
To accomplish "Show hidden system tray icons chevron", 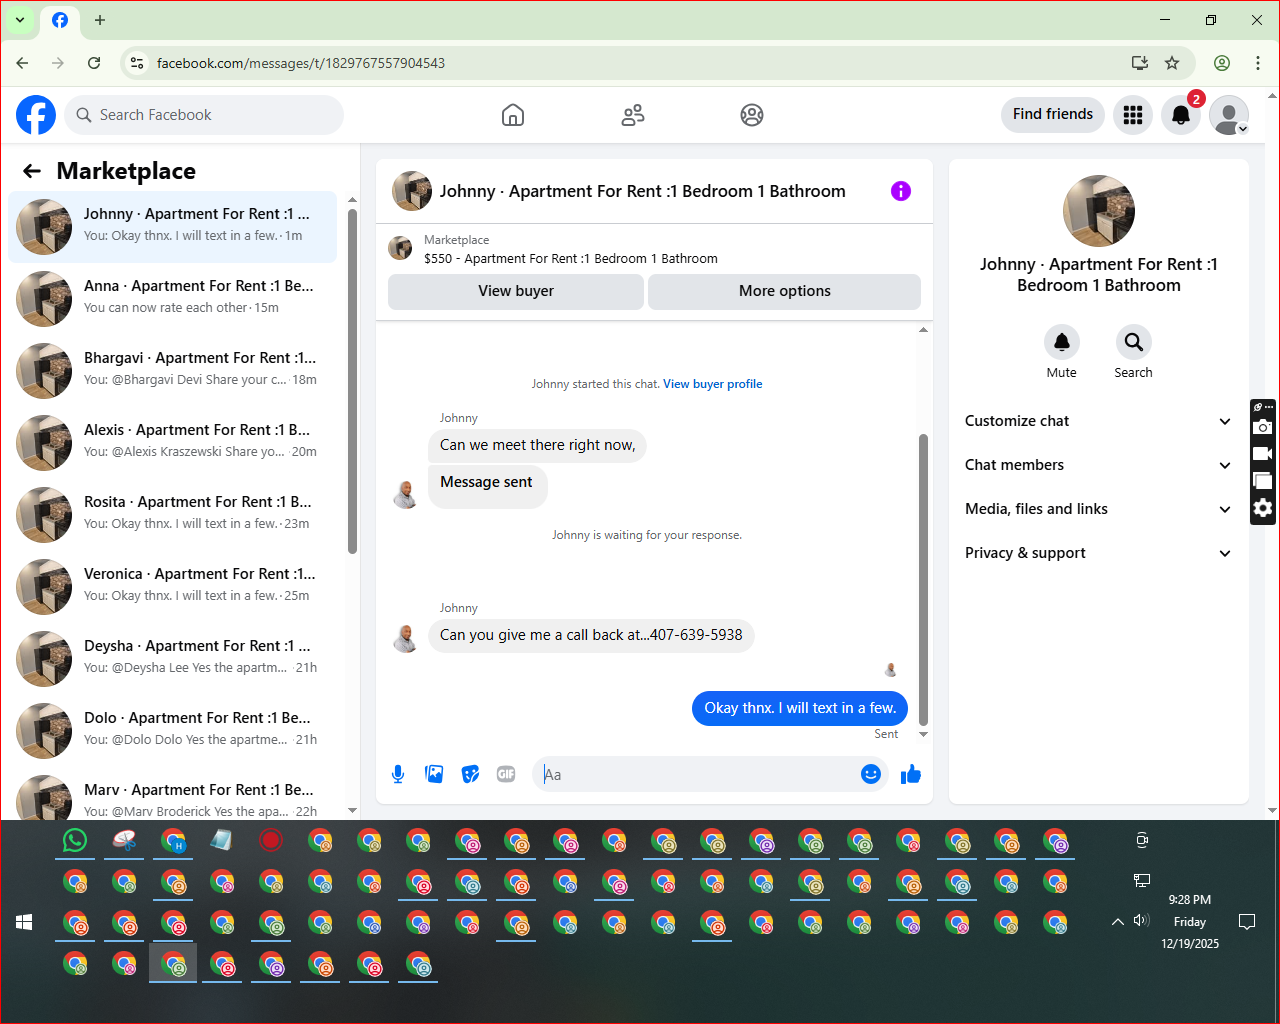I will point(1118,921).
